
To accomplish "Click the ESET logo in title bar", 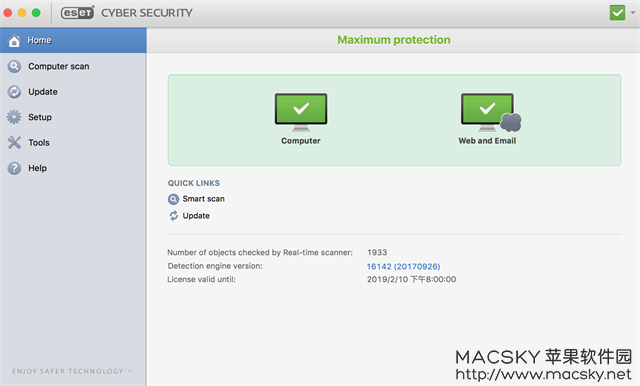I will point(78,13).
